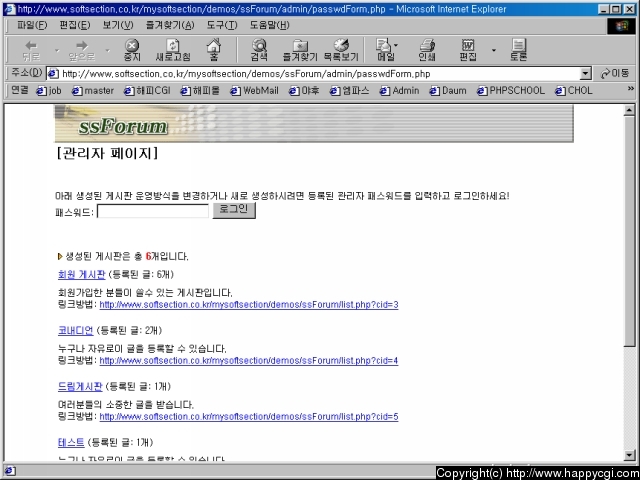The width and height of the screenshot is (640, 480).
Task: Stop page loading with 중지 icon
Action: [132, 50]
